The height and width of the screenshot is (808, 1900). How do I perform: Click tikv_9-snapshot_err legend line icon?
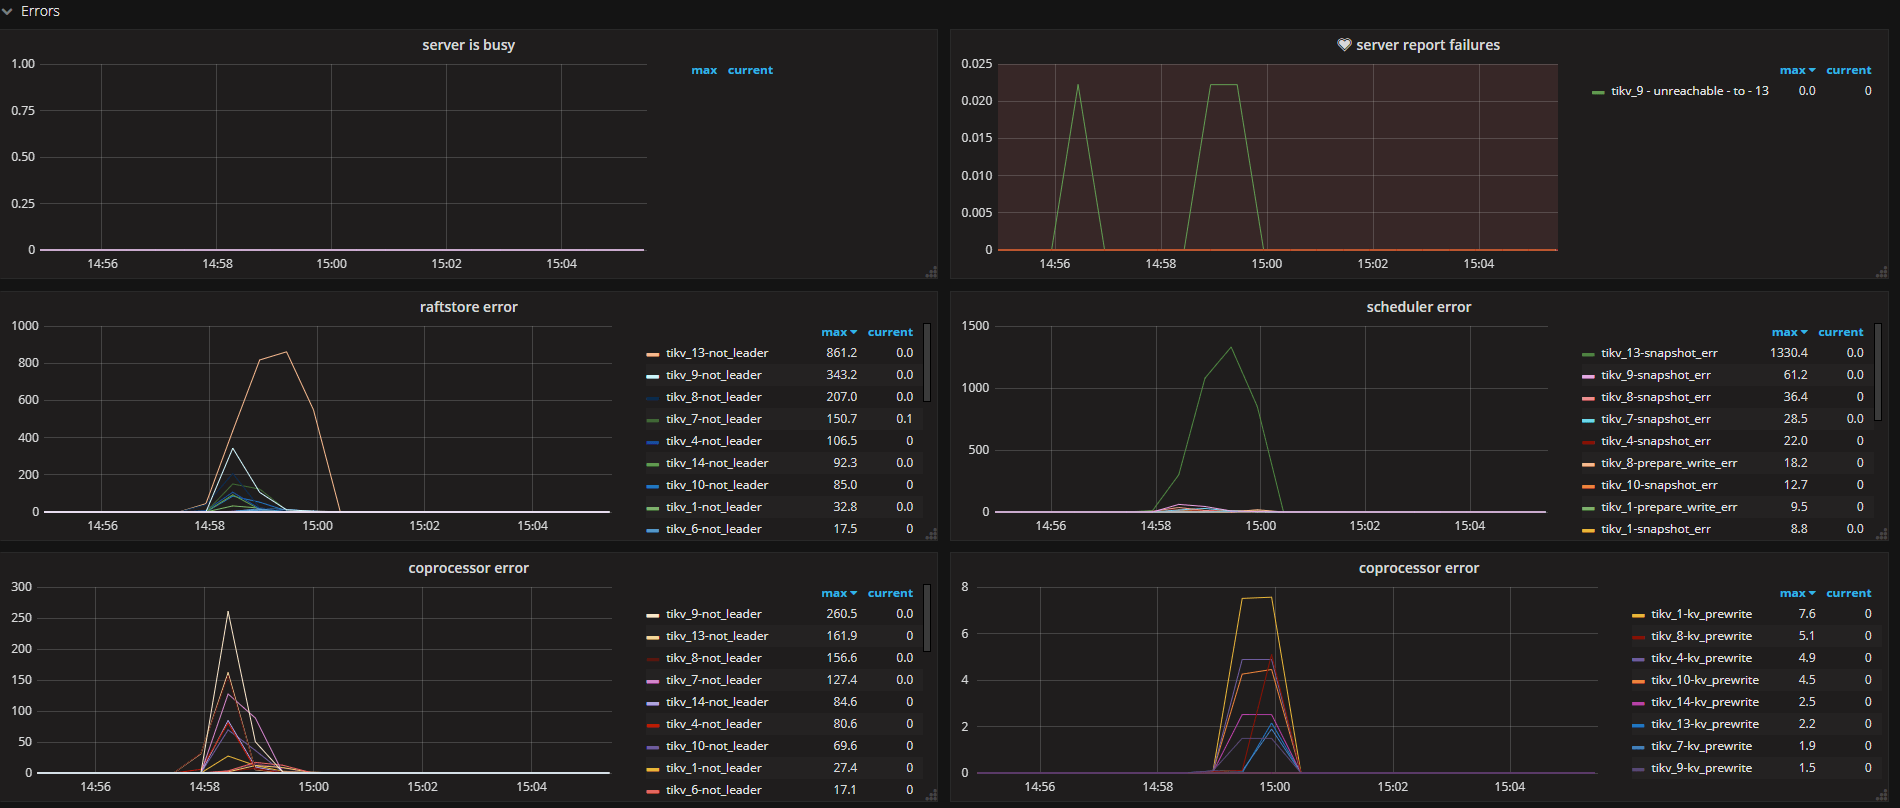[x=1588, y=376]
